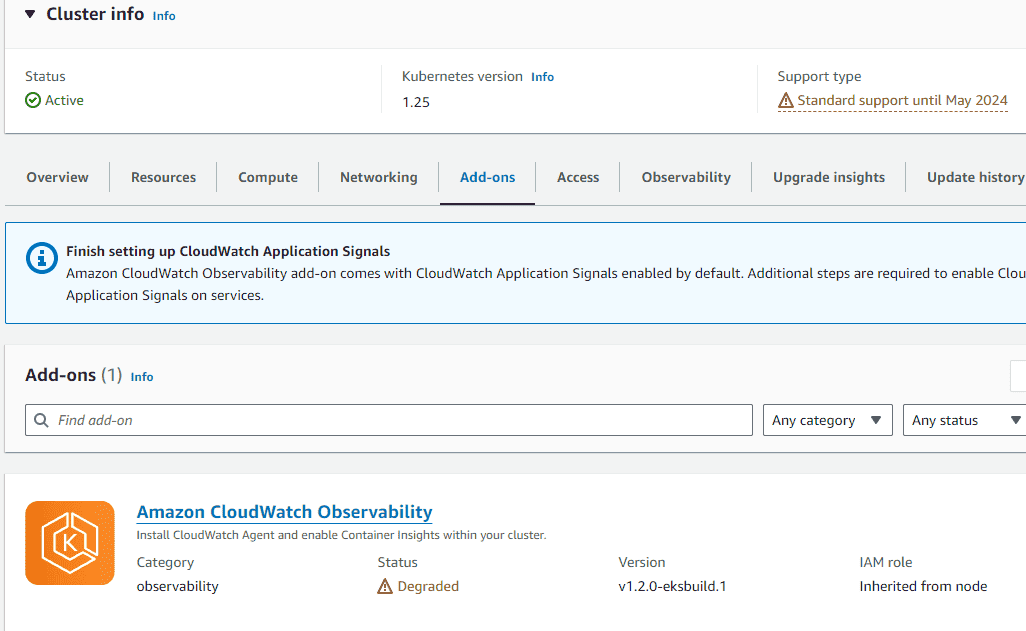Click the Active status text
This screenshot has width=1026, height=631.
point(64,100)
